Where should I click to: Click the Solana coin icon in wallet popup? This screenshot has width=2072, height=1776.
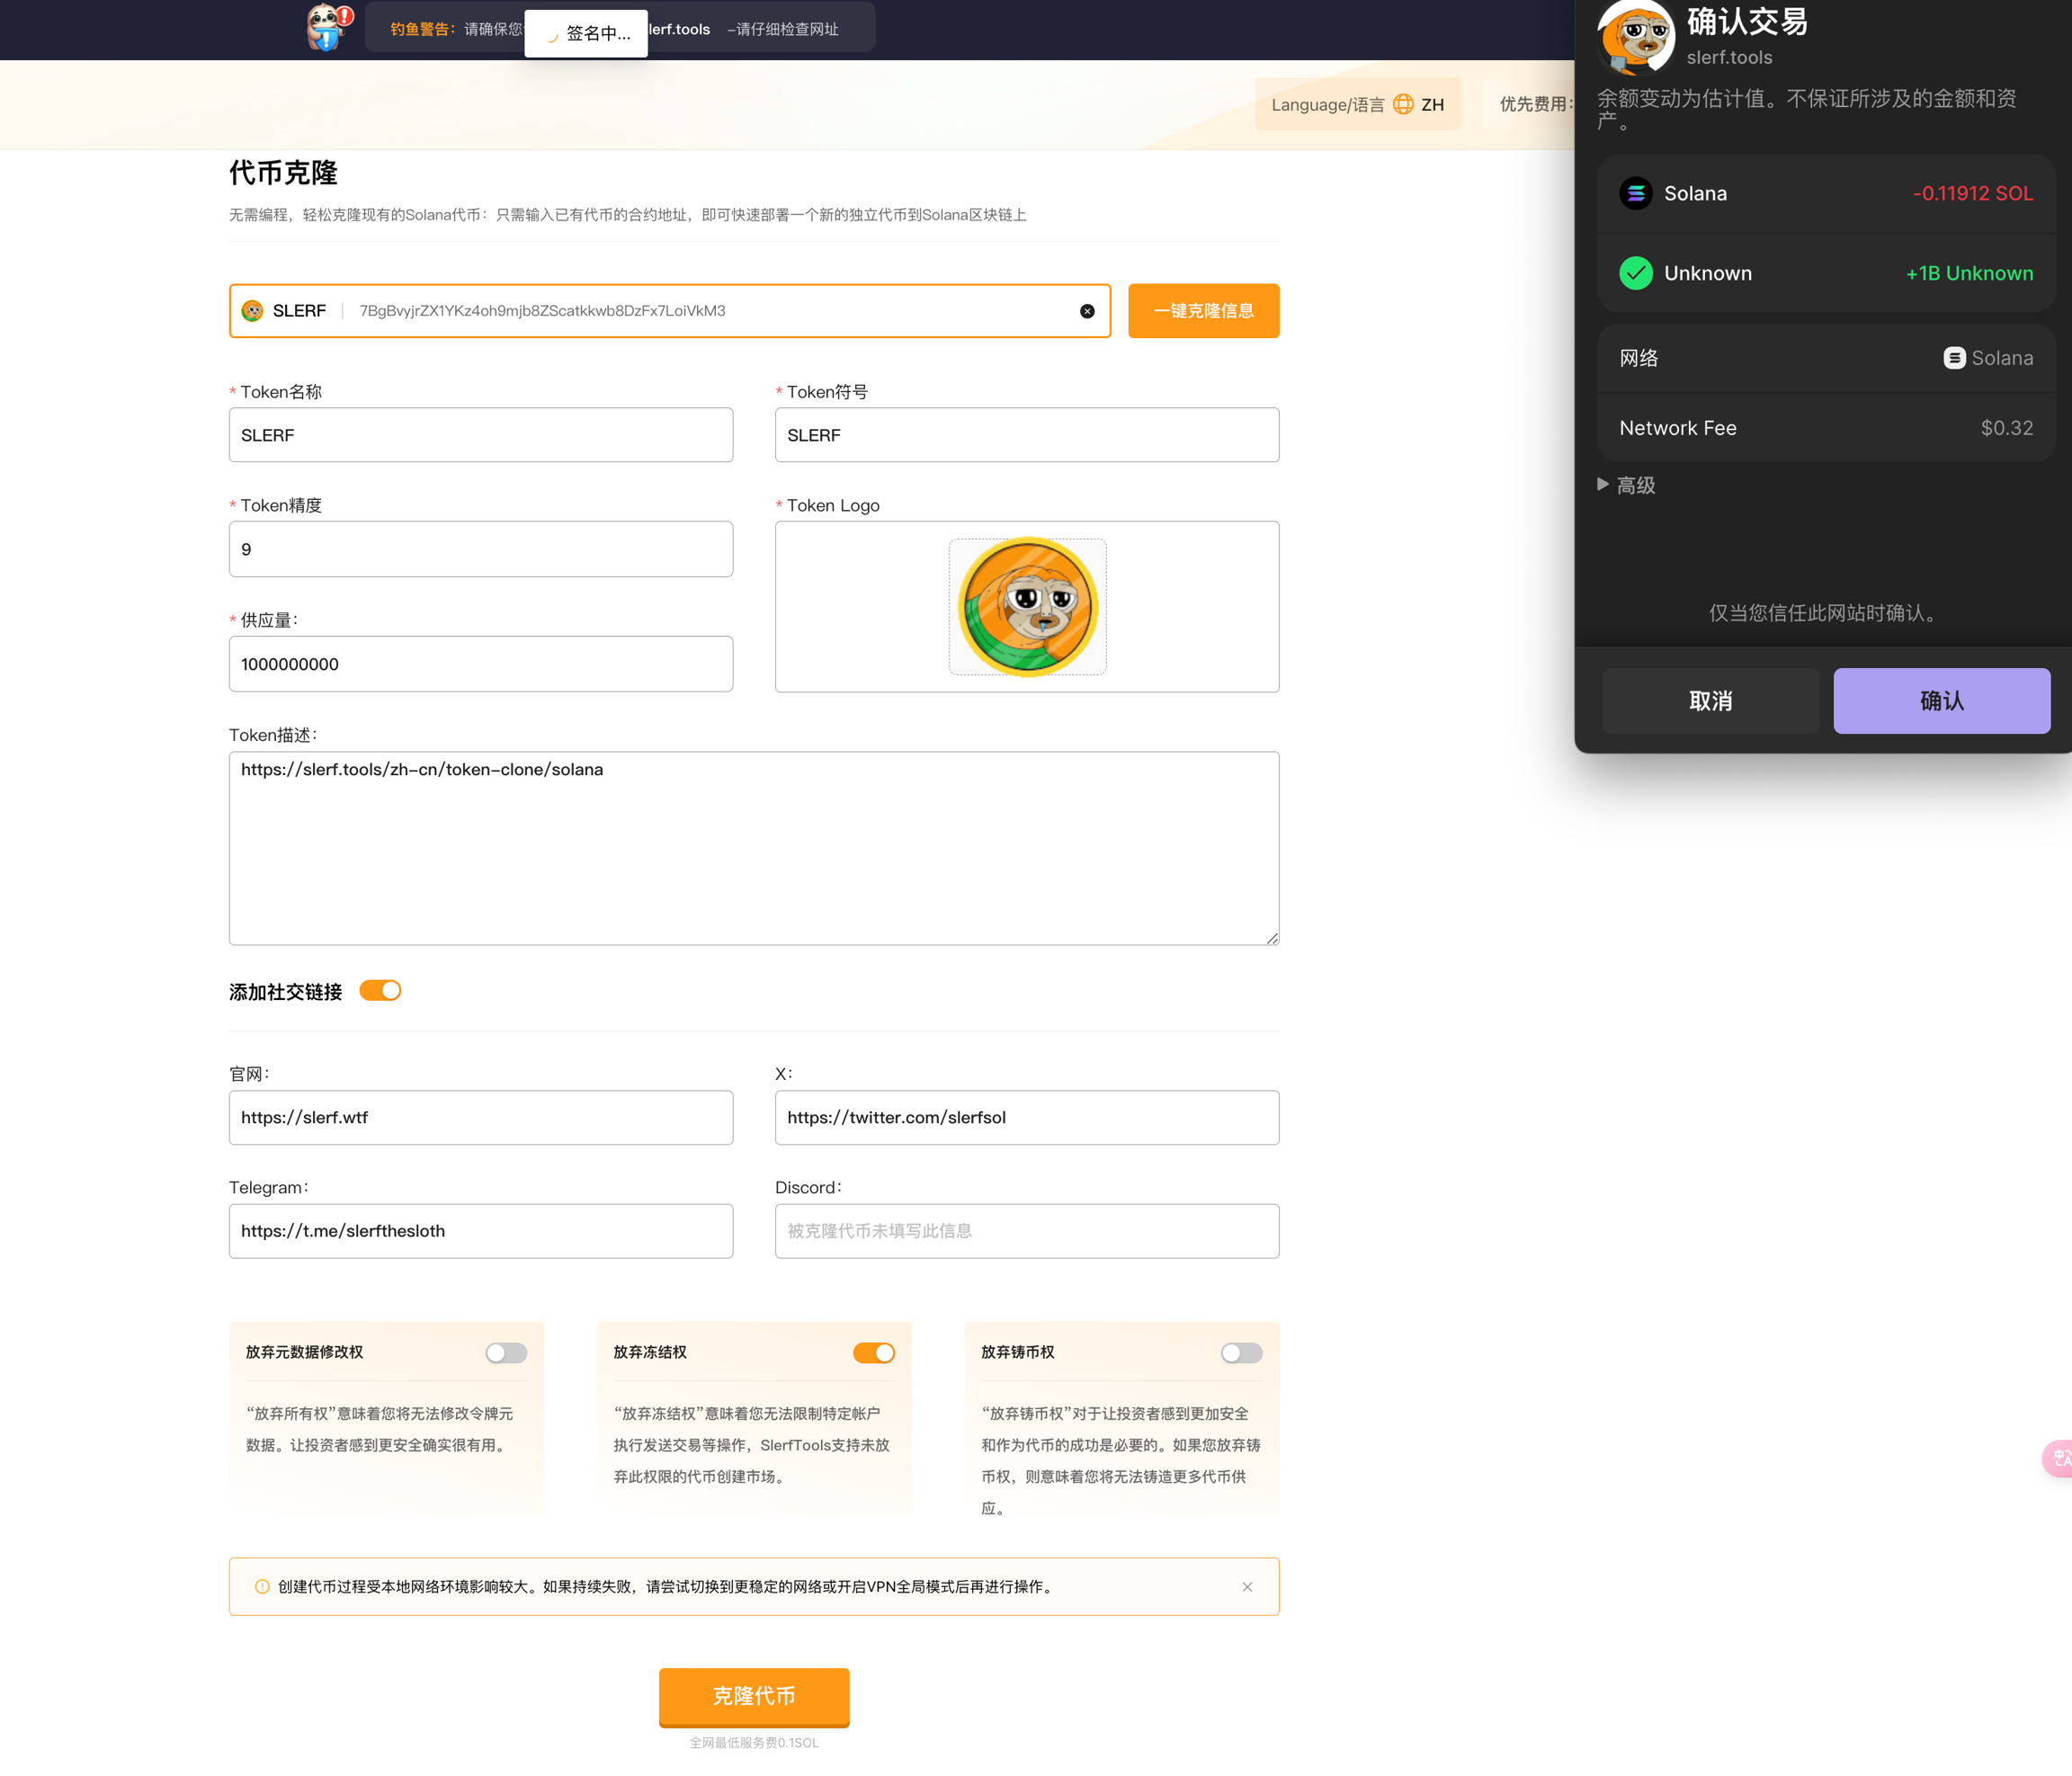[x=1635, y=193]
